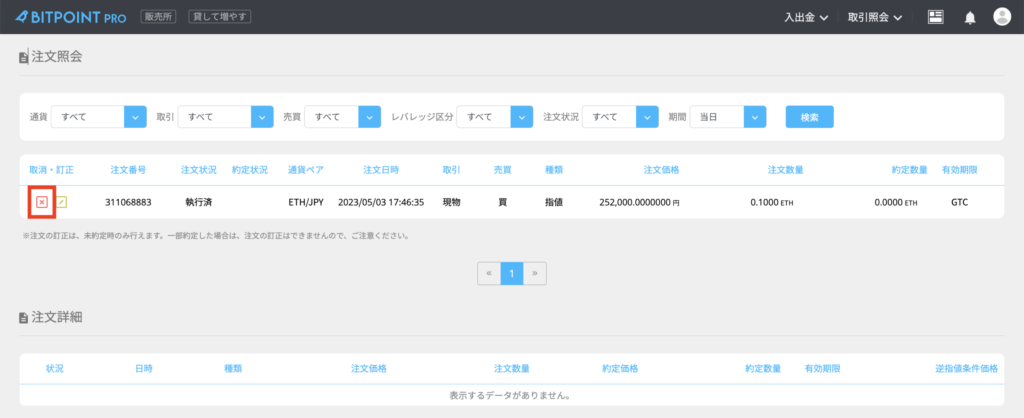This screenshot has width=1024, height=418.
Task: Click the 現物 trade type cell
Action: pos(451,202)
